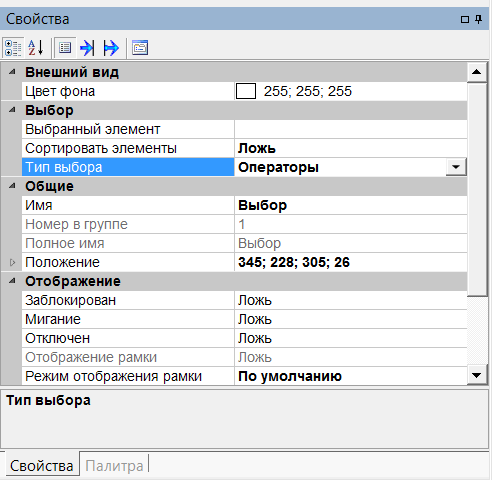Click the Отображение category header text
This screenshot has height=480, width=493.
tap(73, 281)
